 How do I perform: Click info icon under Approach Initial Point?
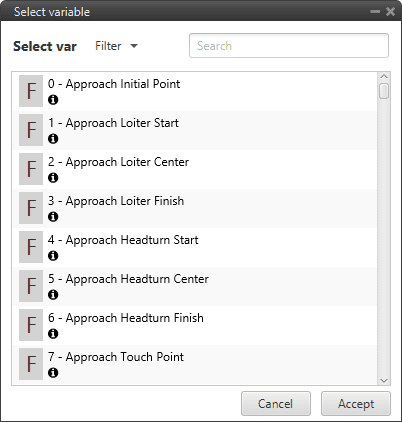click(53, 100)
